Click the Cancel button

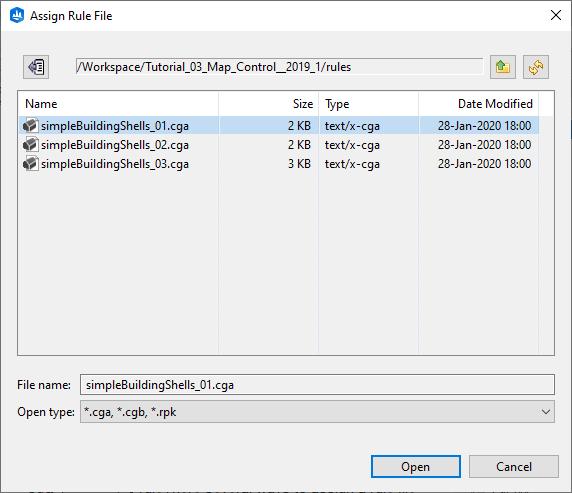point(514,466)
